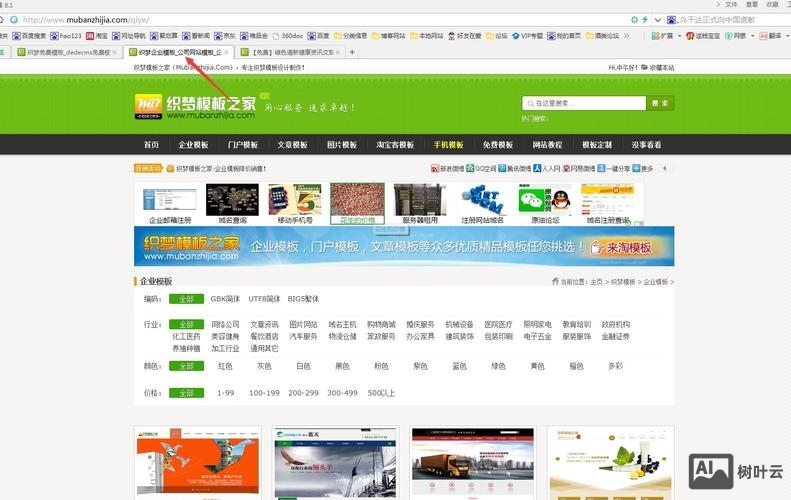Open the 京东 bookmark
This screenshot has width=791, height=500.
(225, 36)
